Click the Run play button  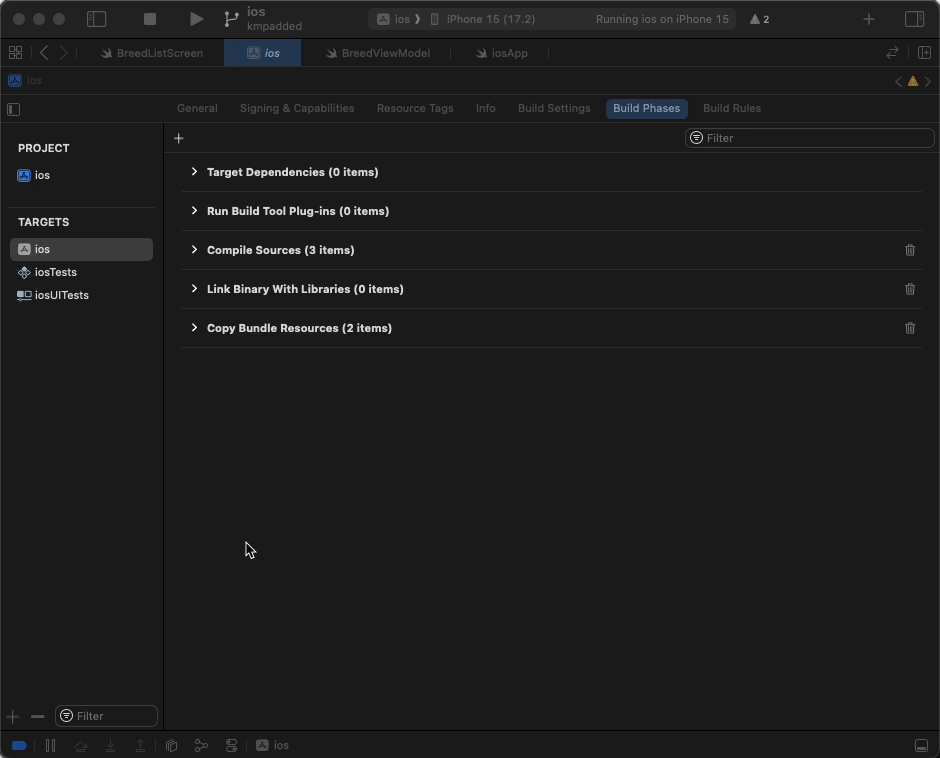[x=196, y=19]
